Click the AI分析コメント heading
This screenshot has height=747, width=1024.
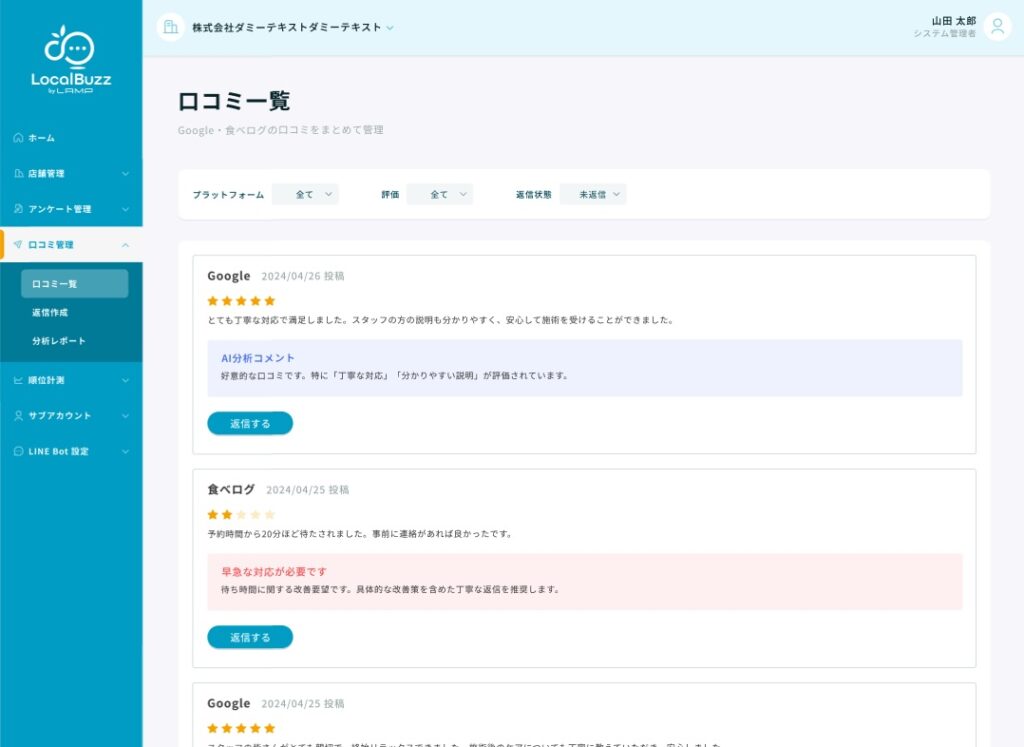pyautogui.click(x=258, y=358)
